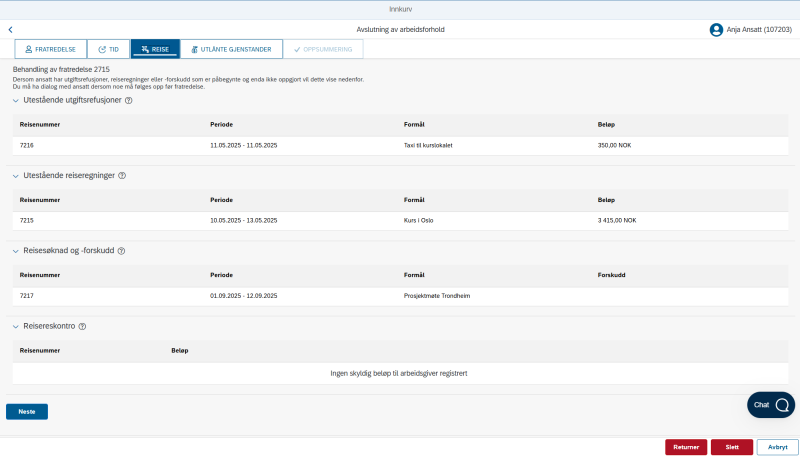The height and width of the screenshot is (456, 800).
Task: Click the Slett button
Action: [x=732, y=447]
